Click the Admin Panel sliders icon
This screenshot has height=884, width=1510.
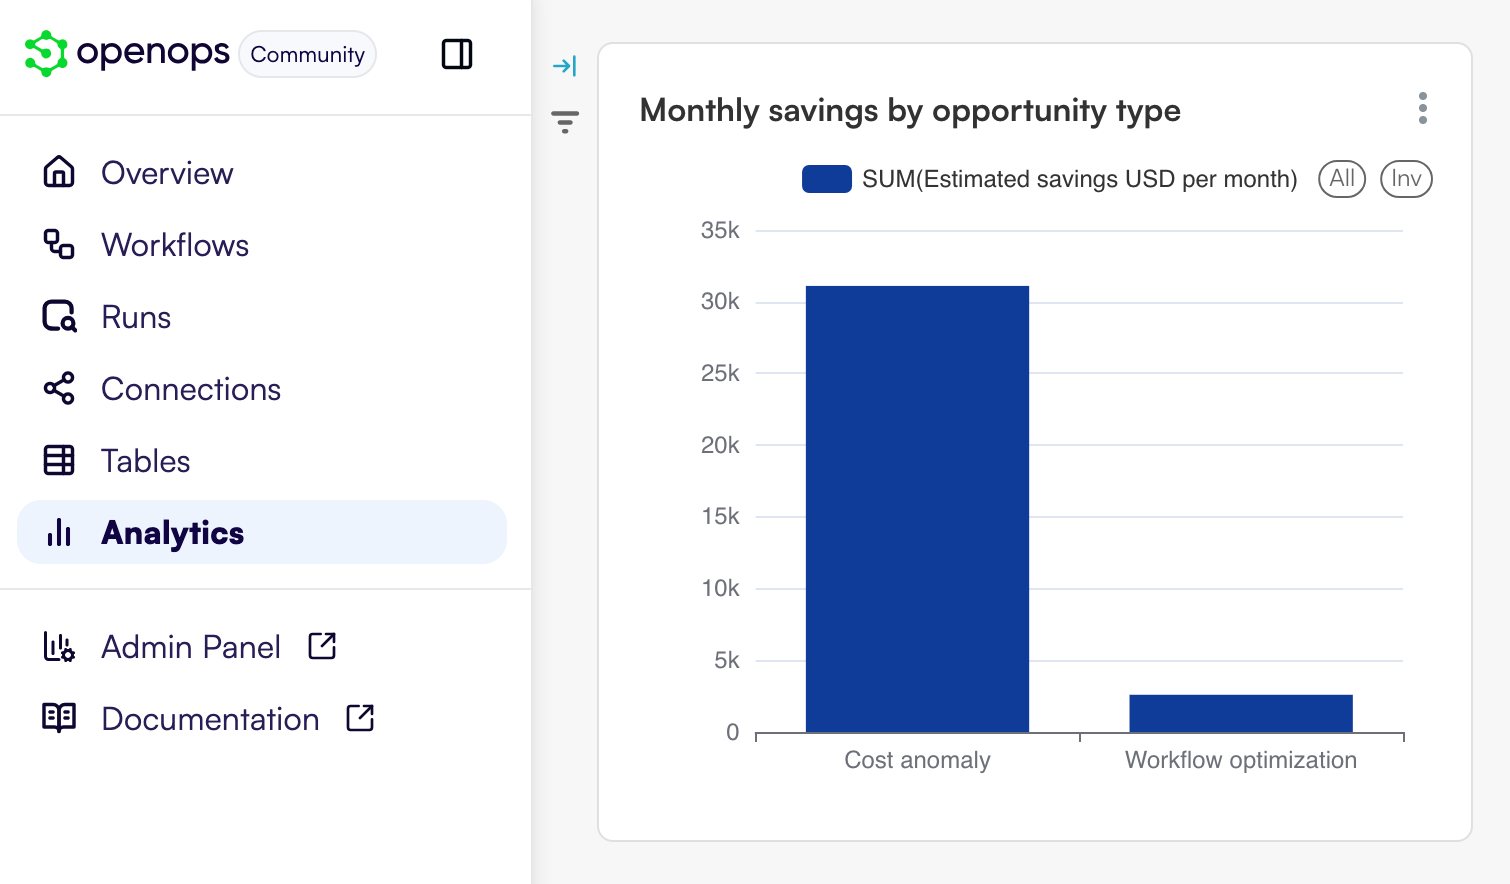tap(59, 647)
